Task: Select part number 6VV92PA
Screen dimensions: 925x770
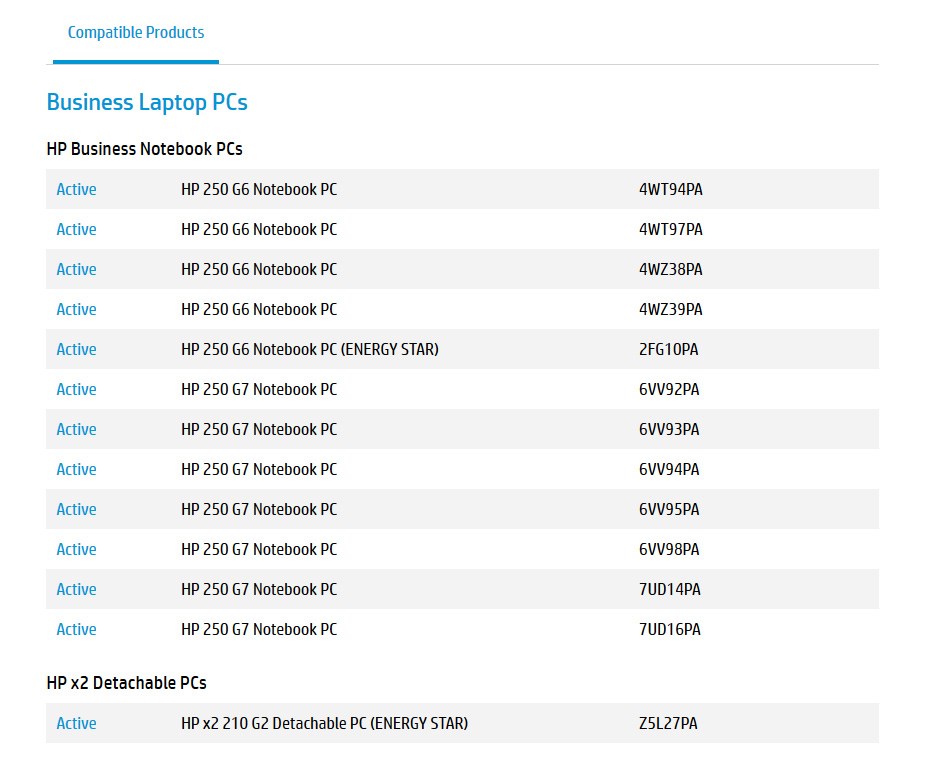Action: pyautogui.click(x=669, y=389)
